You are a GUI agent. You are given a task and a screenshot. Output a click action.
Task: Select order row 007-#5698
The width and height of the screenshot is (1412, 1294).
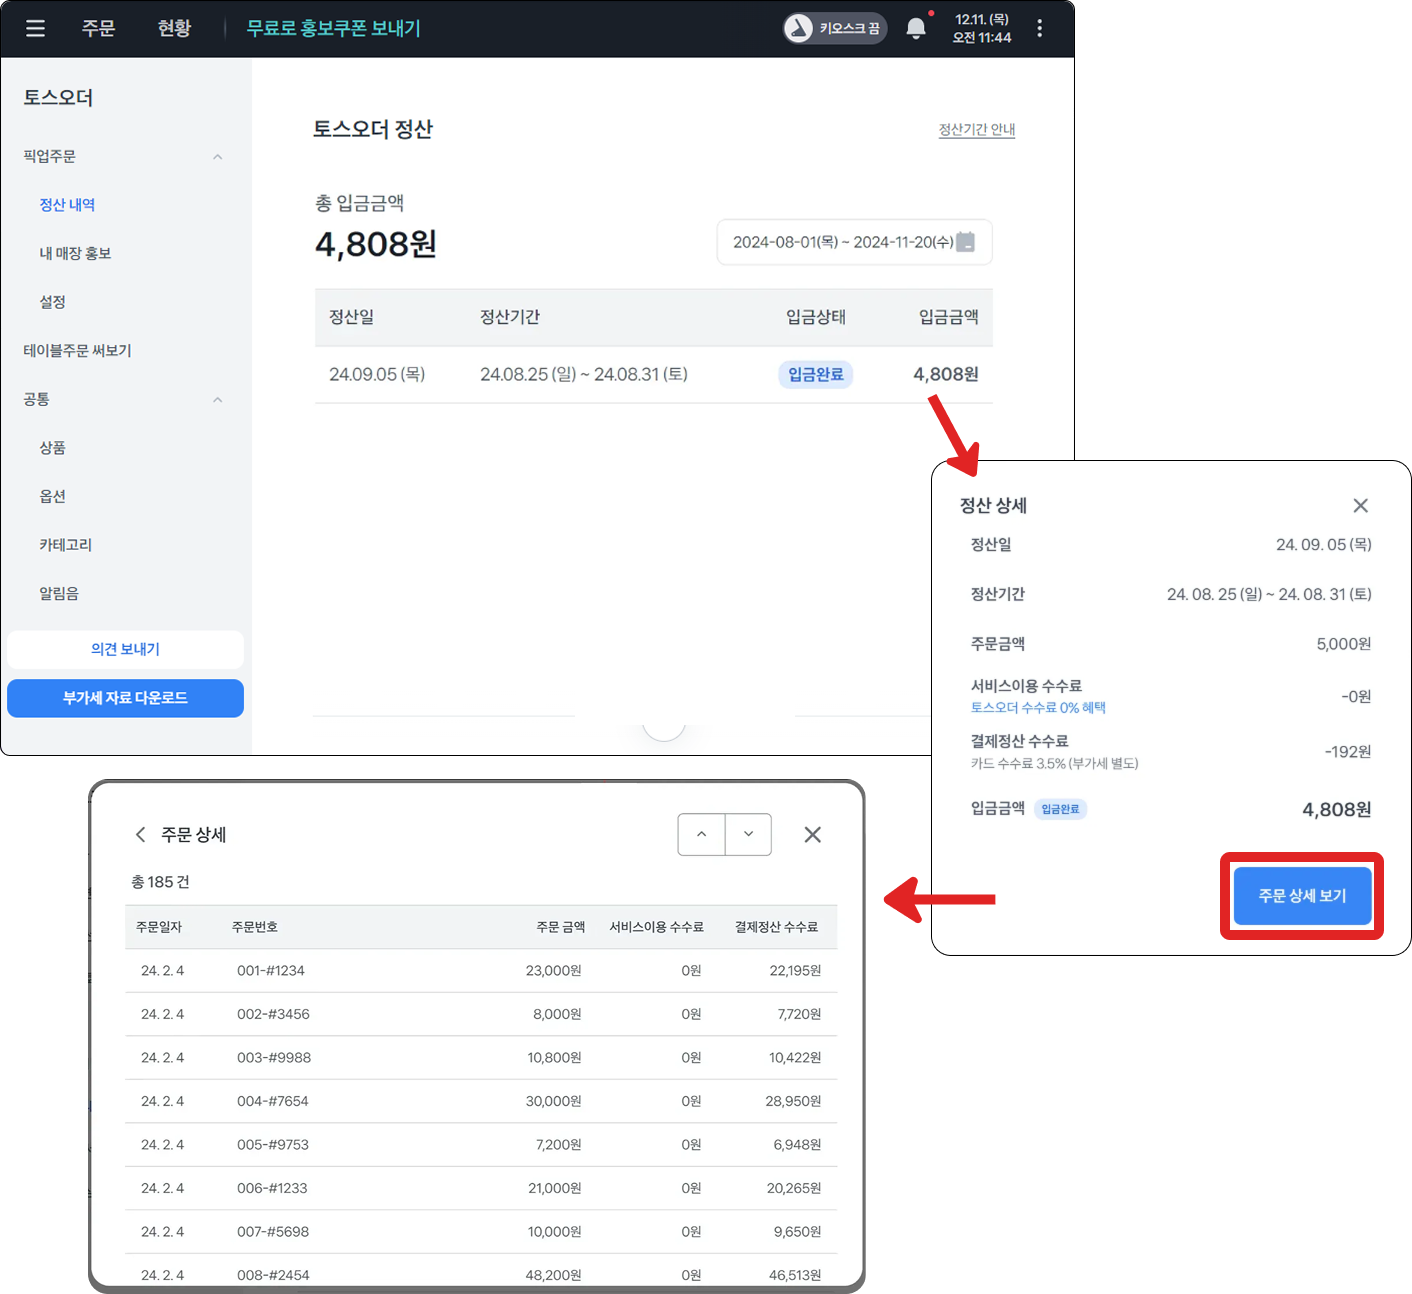(481, 1232)
